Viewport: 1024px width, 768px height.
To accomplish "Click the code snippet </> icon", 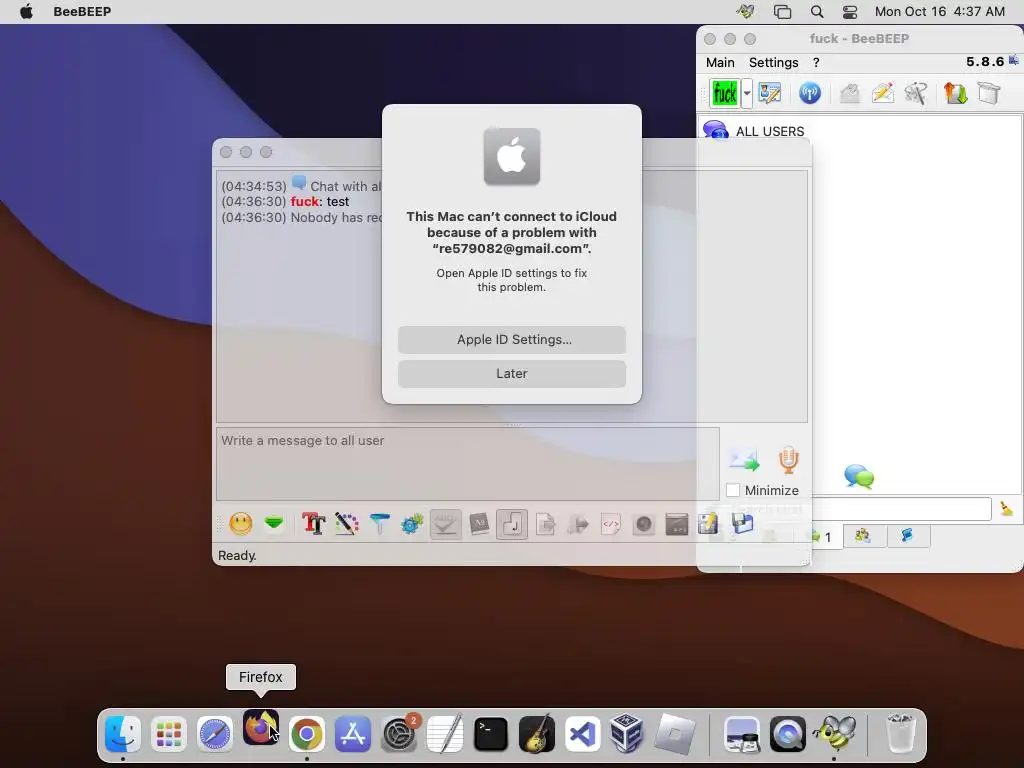I will click(x=611, y=524).
